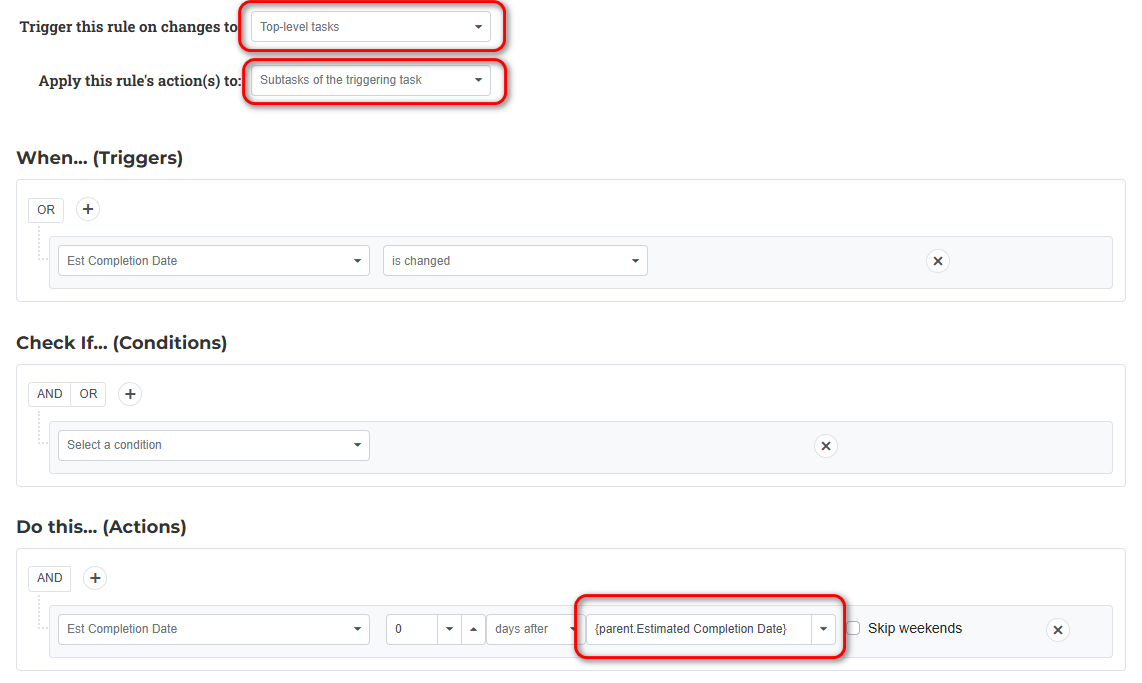Add a new action with the plus icon
This screenshot has height=683, width=1142.
[x=95, y=578]
